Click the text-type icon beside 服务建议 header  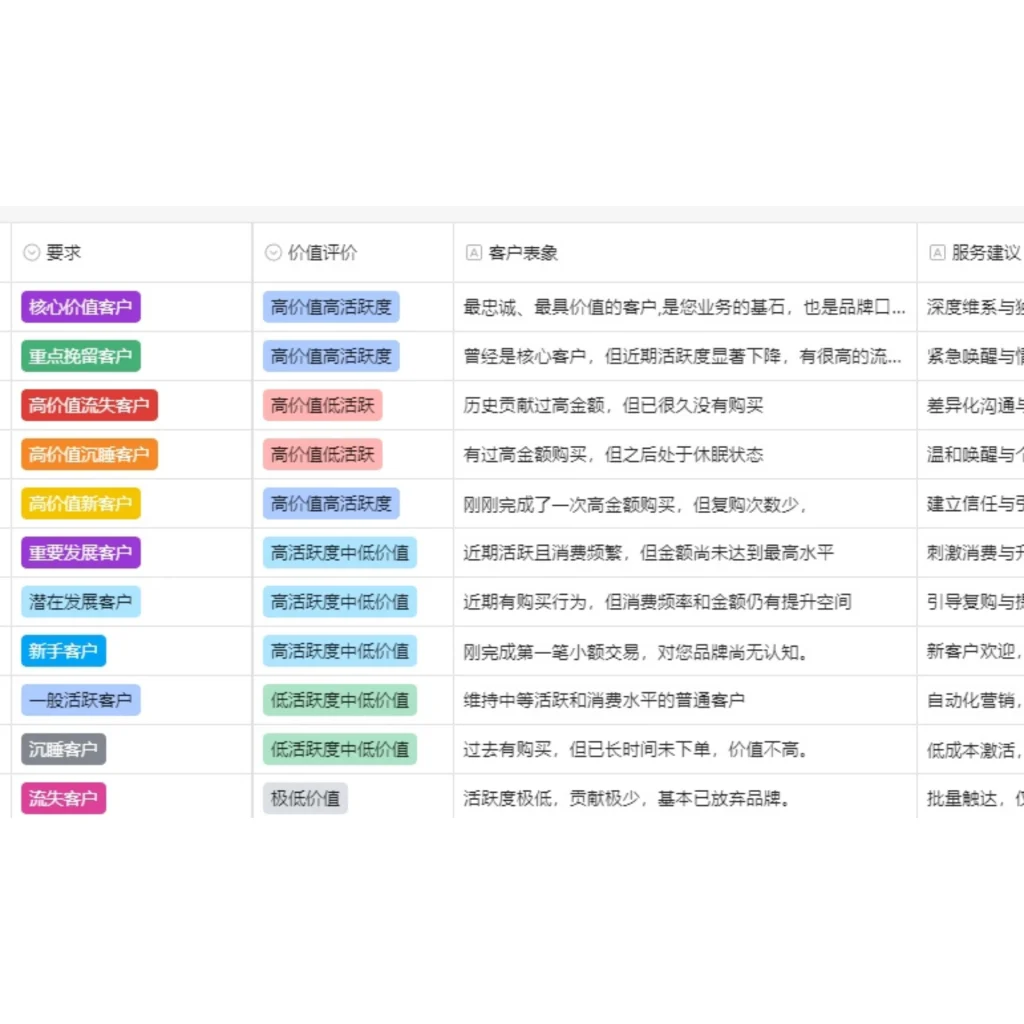(x=937, y=253)
